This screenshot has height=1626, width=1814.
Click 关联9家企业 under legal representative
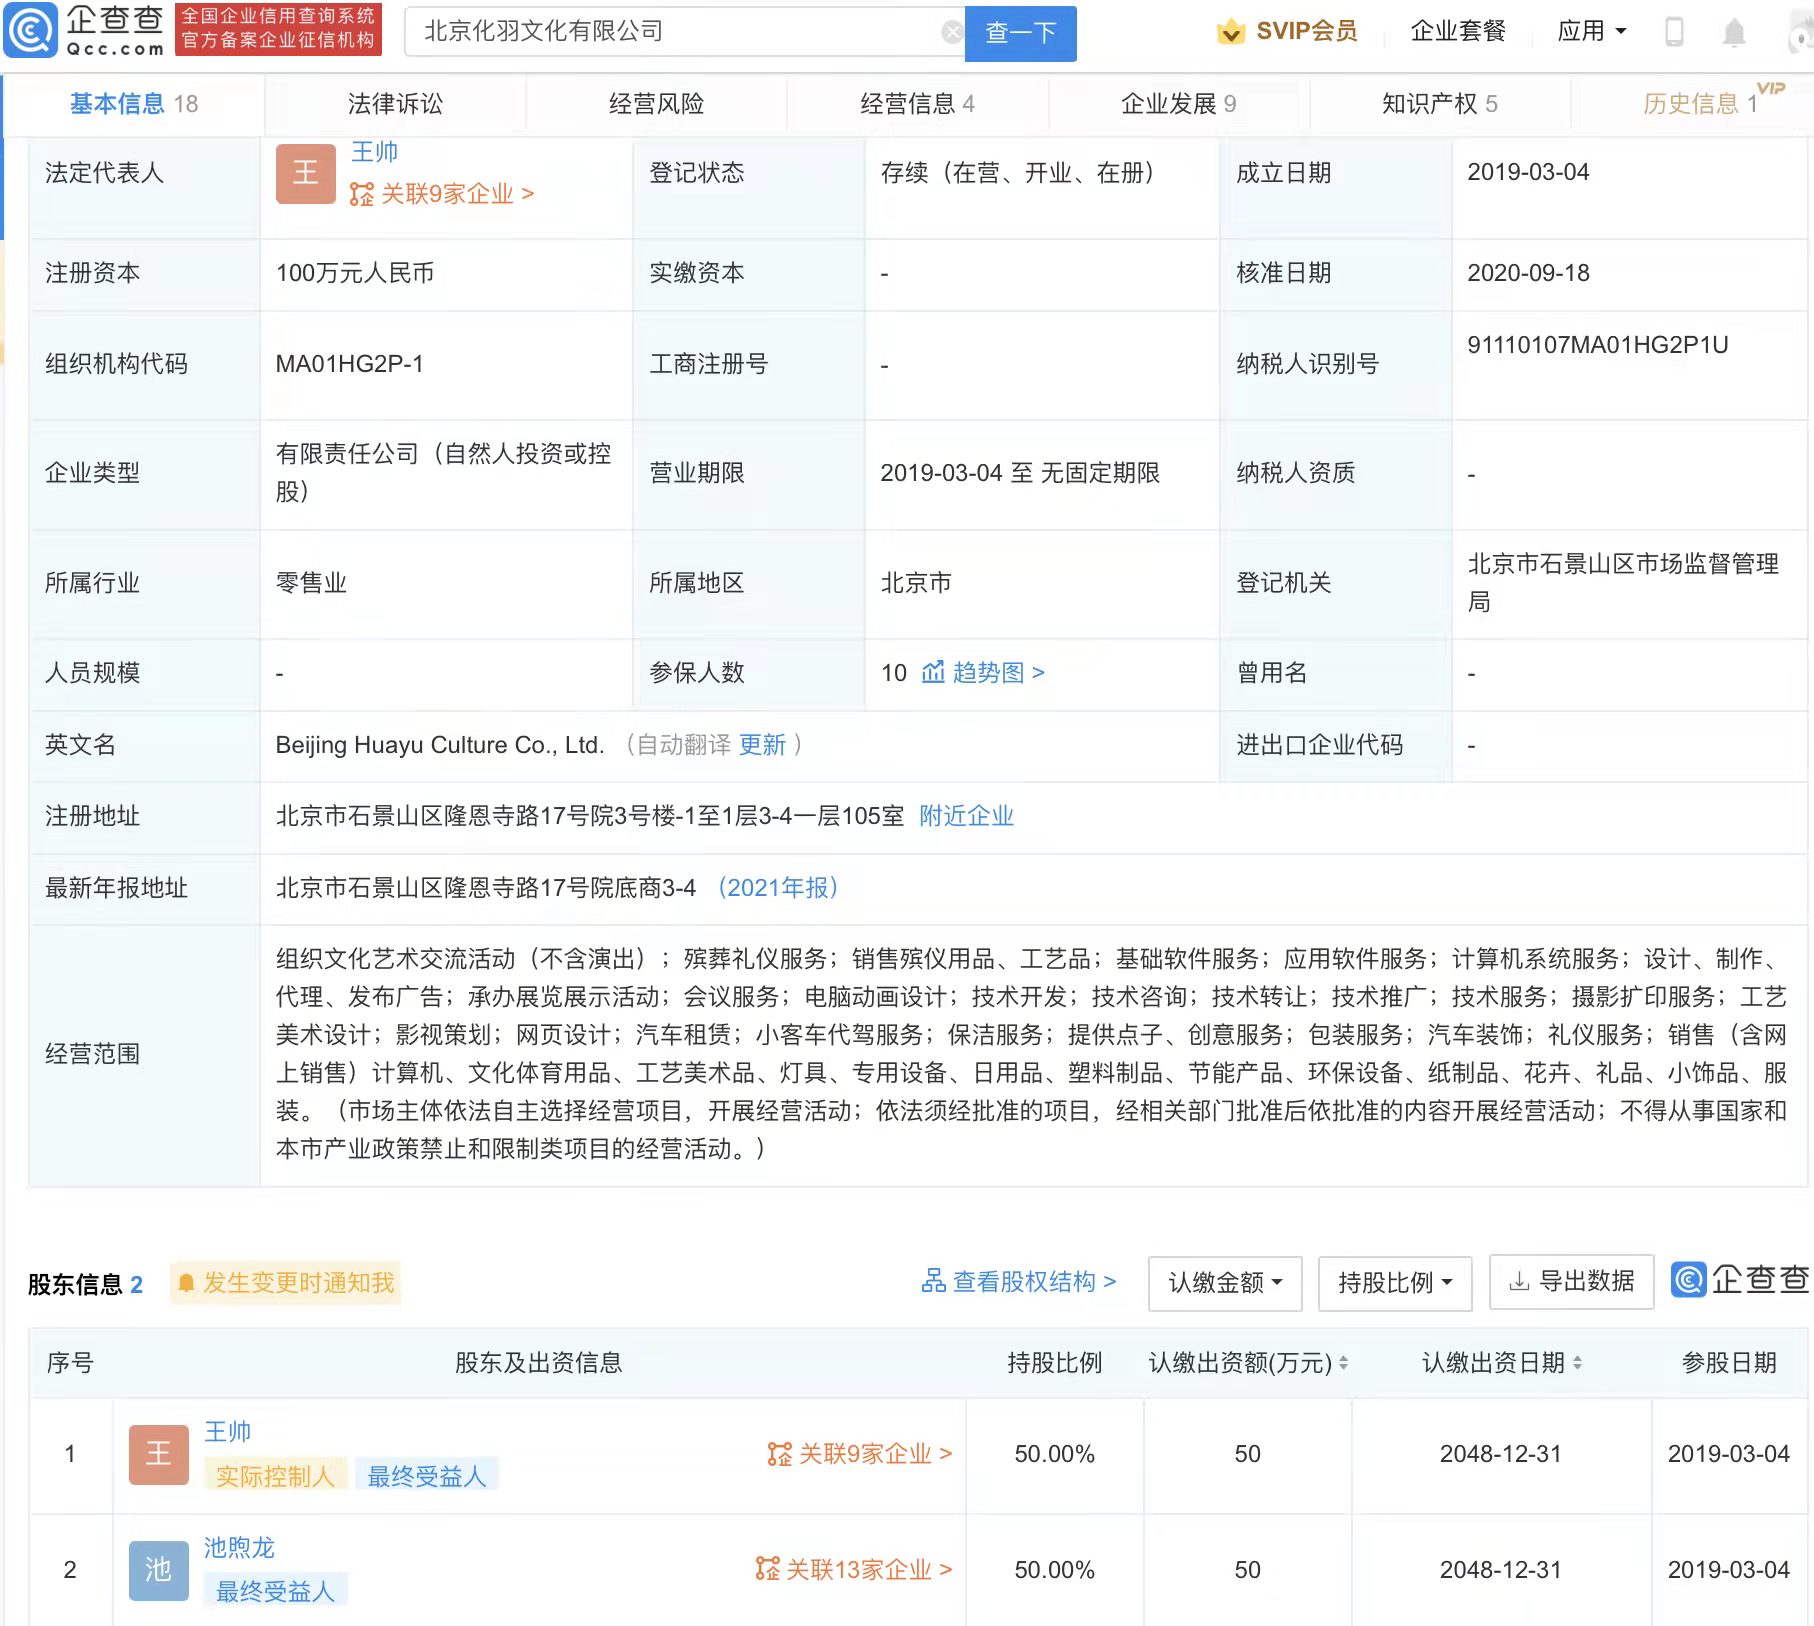click(x=457, y=194)
